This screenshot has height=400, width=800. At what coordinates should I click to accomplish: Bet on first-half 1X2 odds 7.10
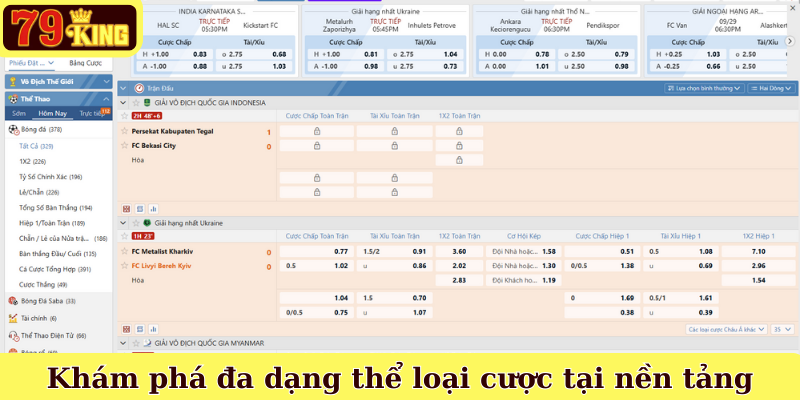pos(759,252)
